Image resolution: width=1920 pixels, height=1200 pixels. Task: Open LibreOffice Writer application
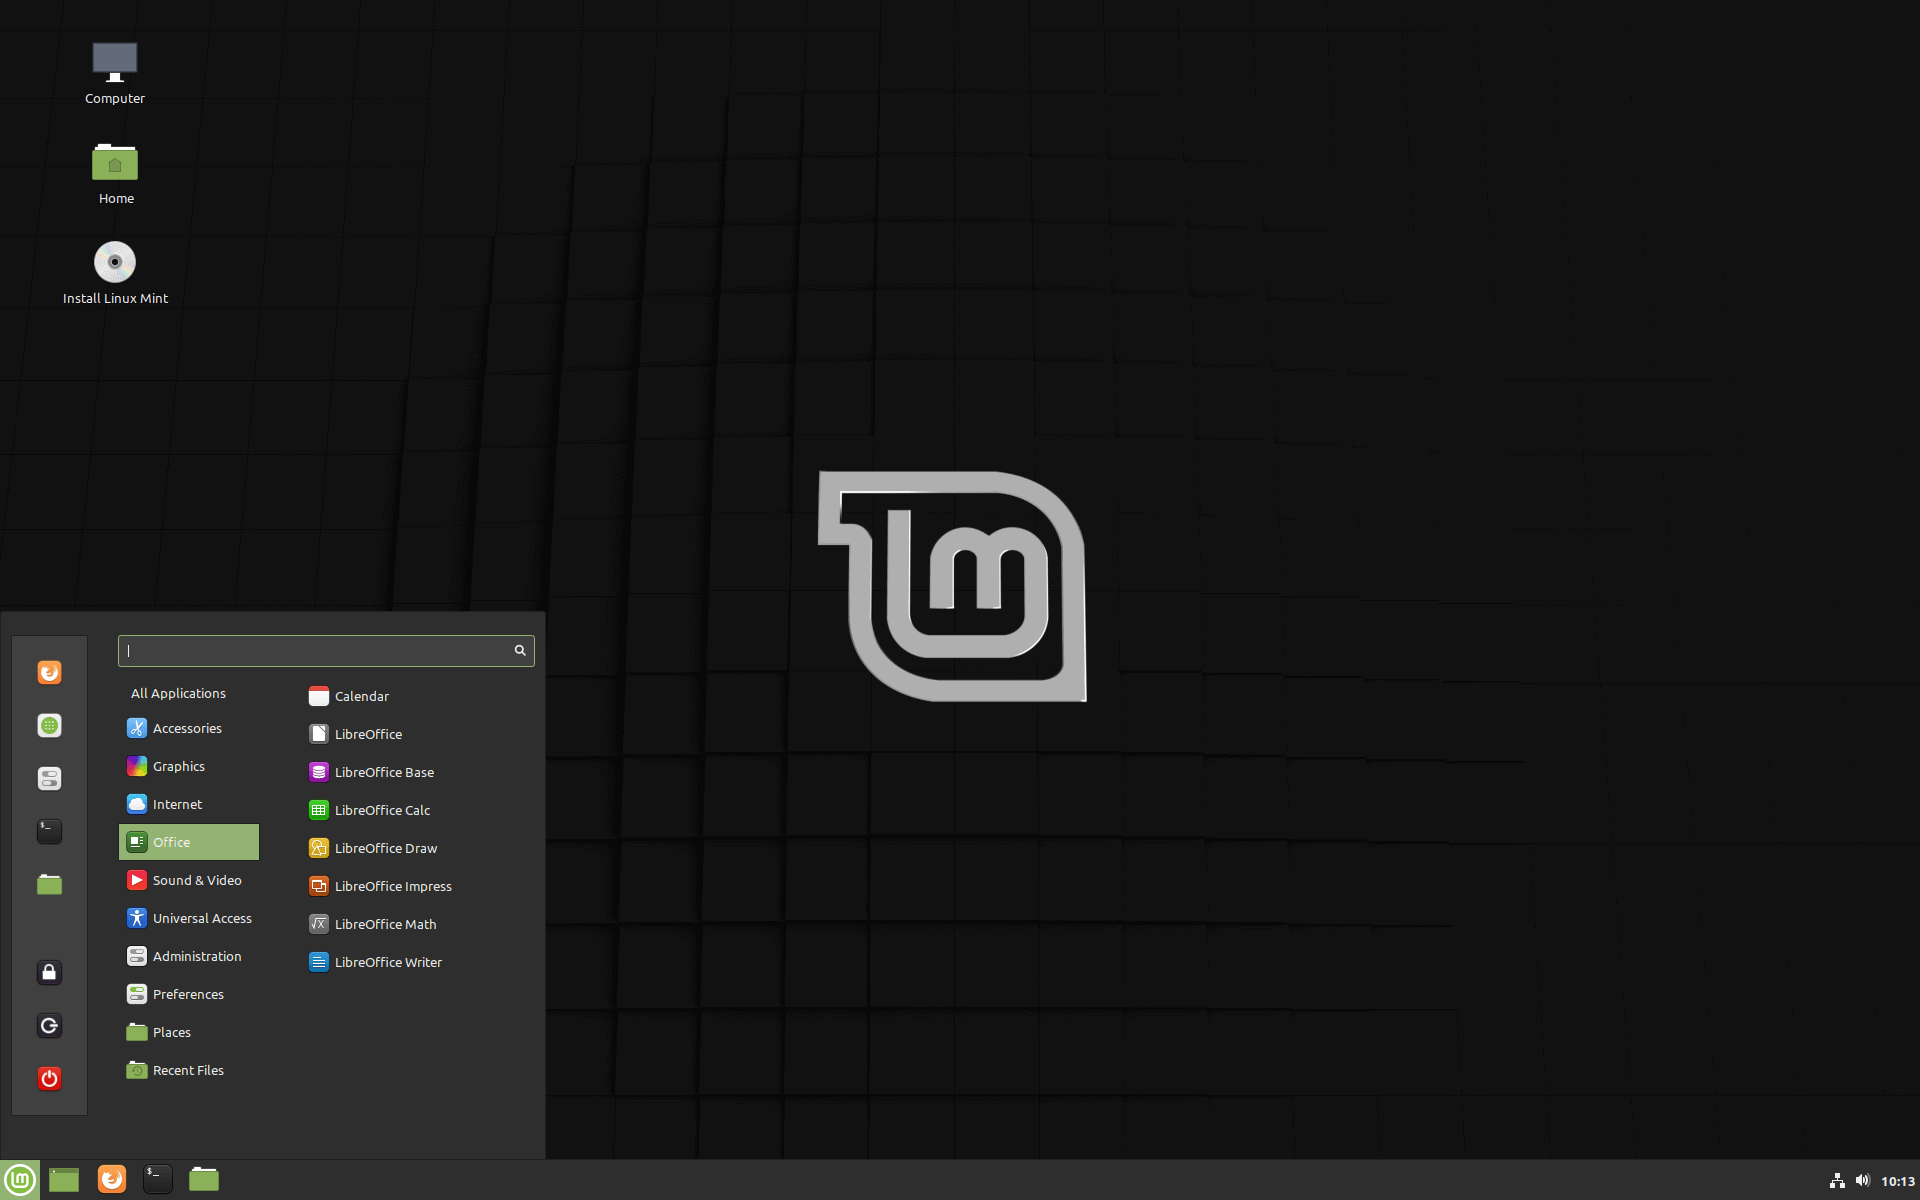(388, 961)
